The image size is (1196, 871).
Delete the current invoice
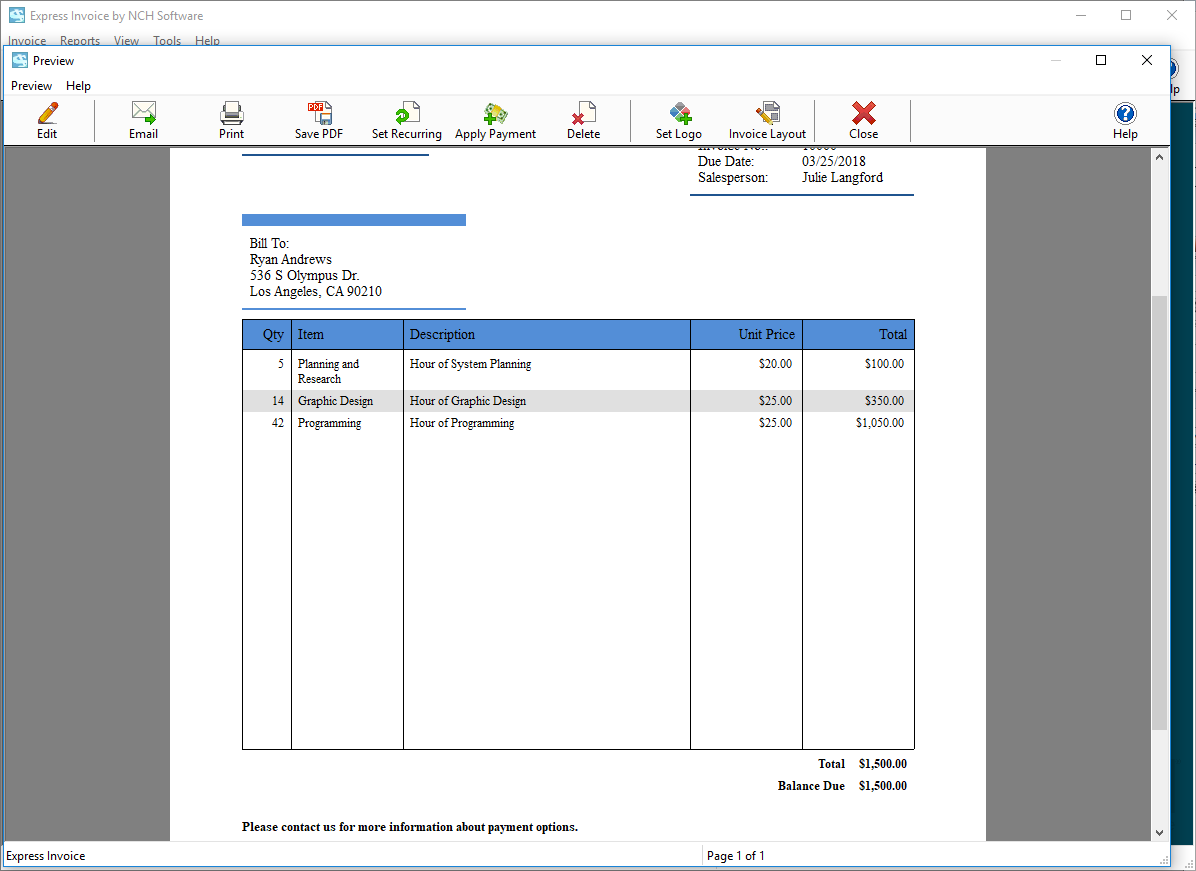[583, 119]
